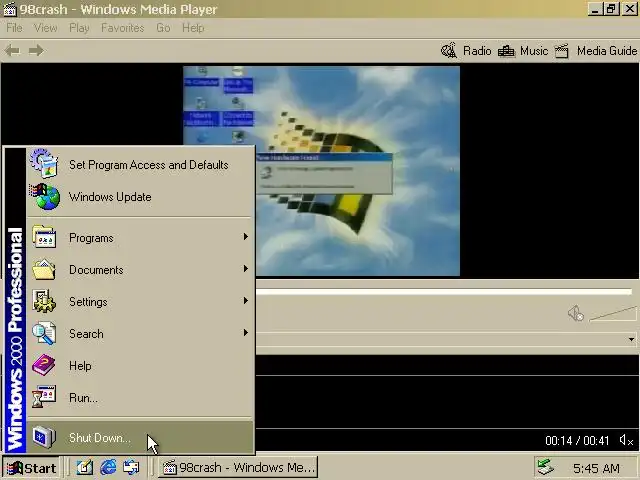The width and height of the screenshot is (640, 480).
Task: Open Help from Start menu
Action: pos(140,365)
